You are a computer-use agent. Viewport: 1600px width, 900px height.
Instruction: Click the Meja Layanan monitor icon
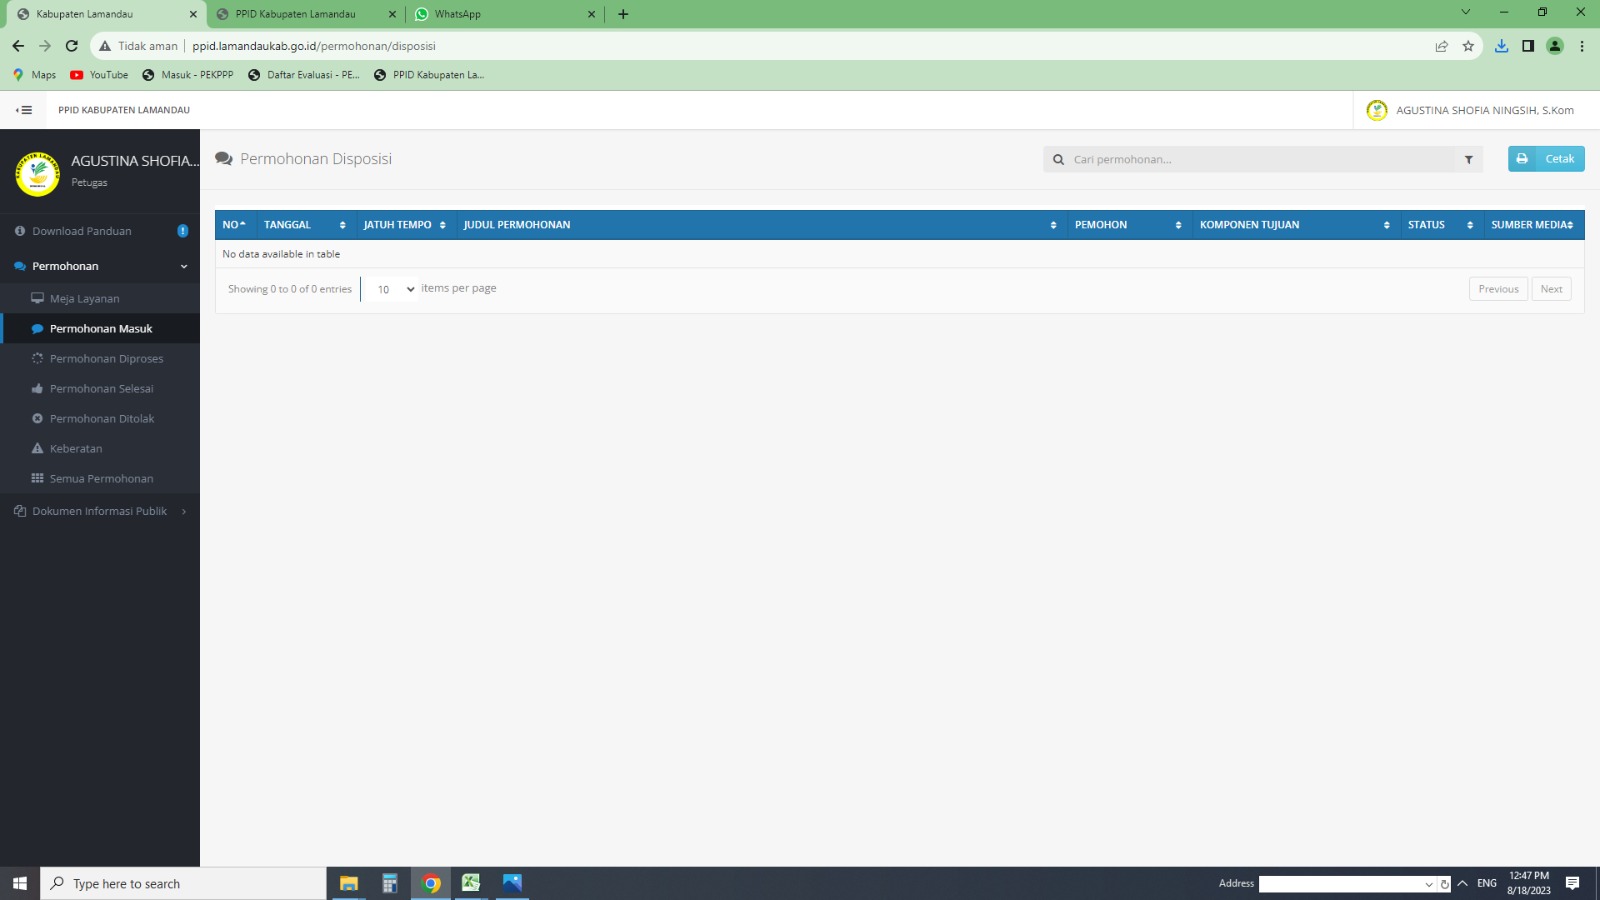(x=37, y=298)
